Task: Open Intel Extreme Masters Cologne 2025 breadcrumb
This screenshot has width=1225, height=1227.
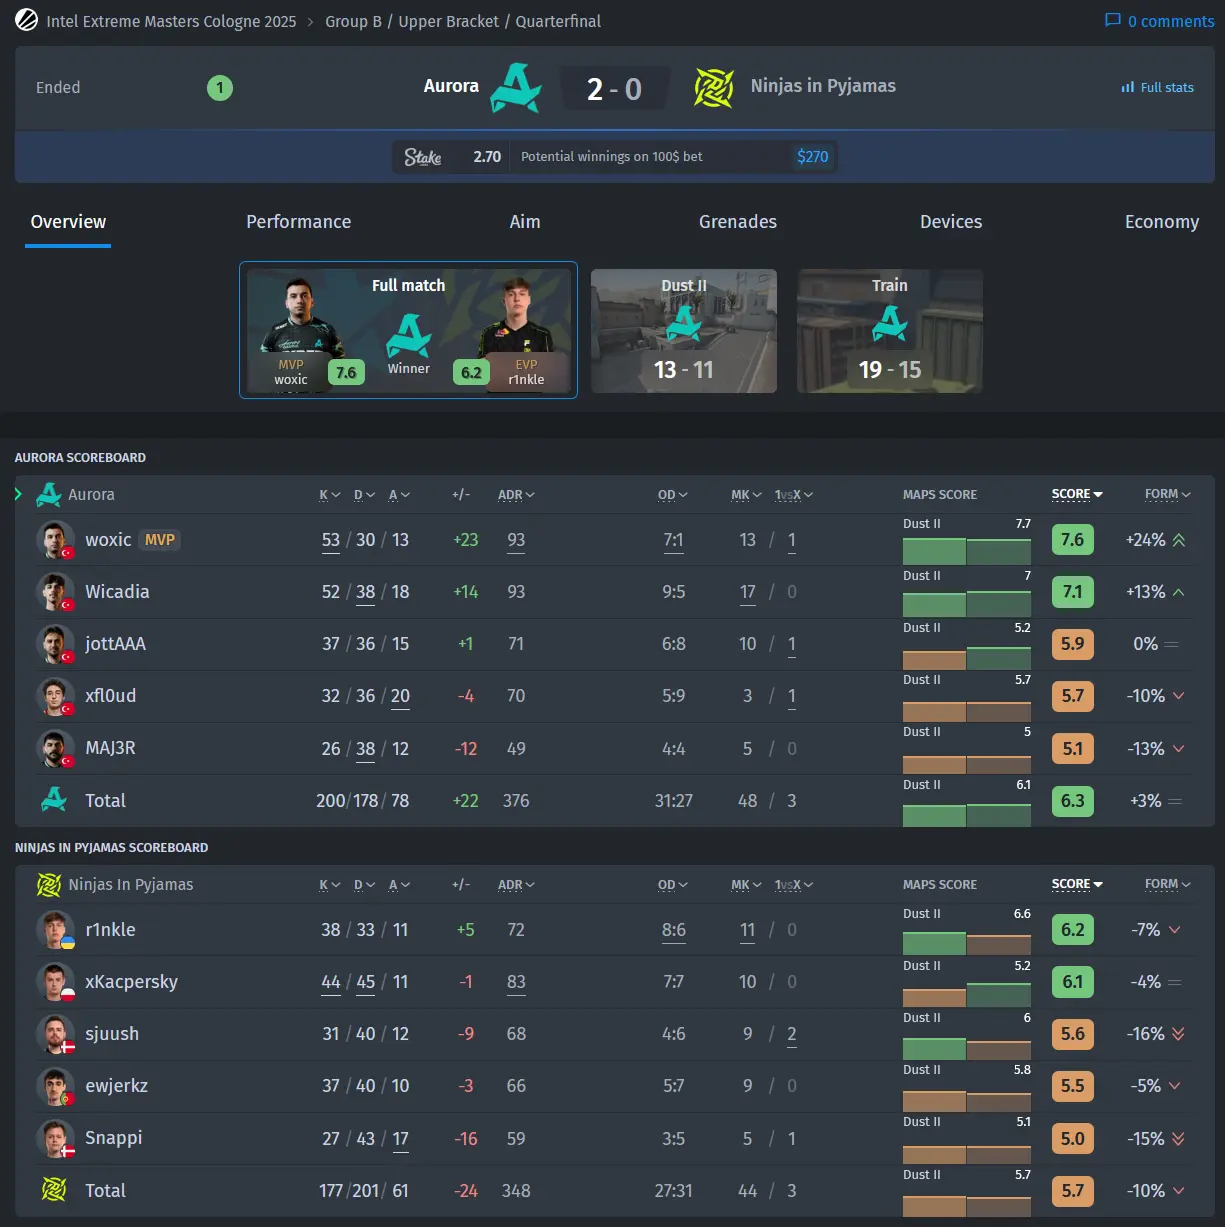Action: (x=171, y=21)
